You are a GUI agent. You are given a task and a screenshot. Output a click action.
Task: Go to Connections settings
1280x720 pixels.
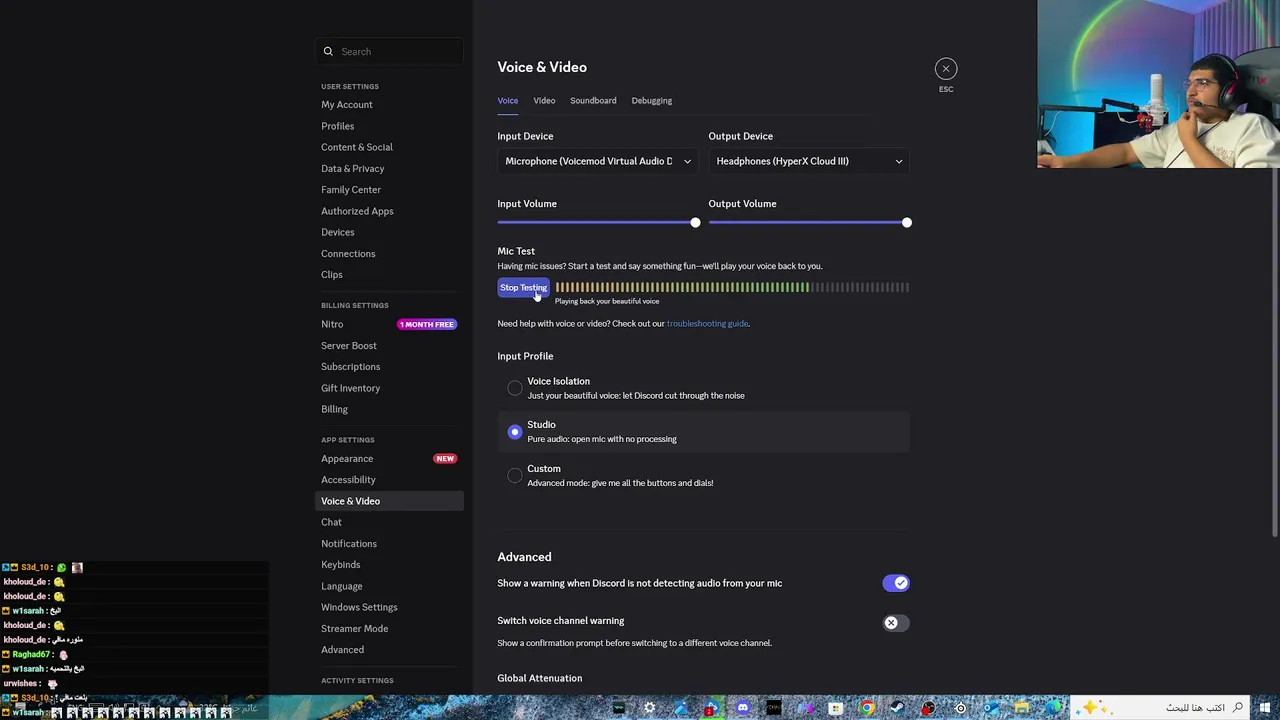click(348, 254)
